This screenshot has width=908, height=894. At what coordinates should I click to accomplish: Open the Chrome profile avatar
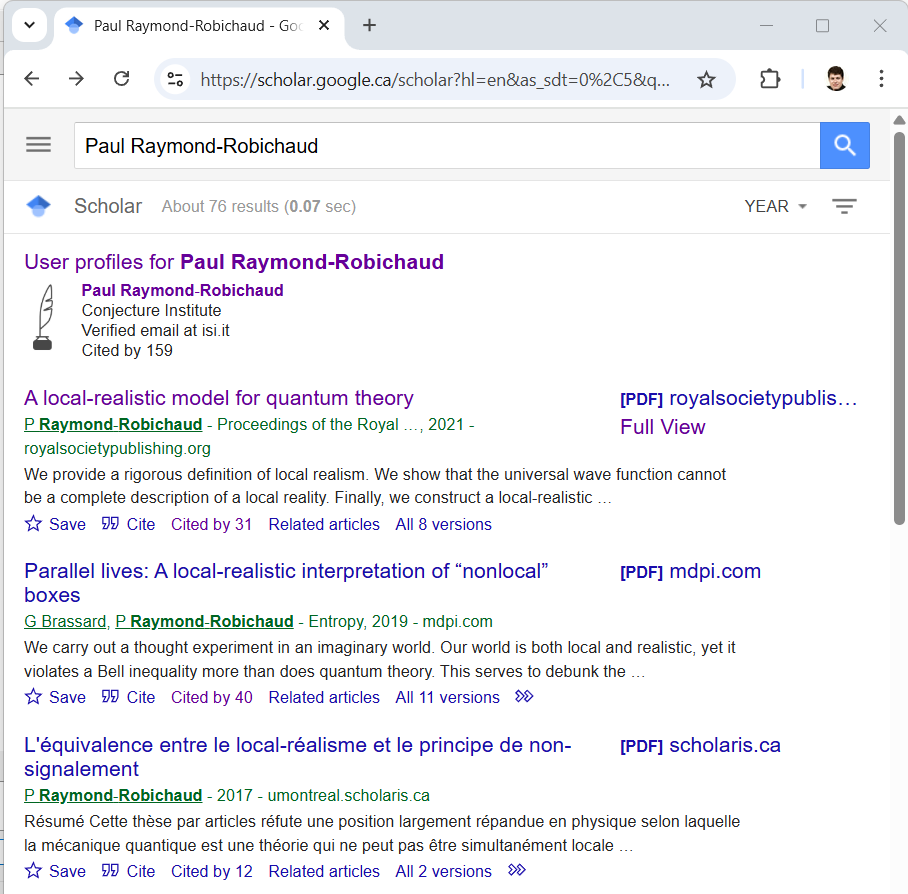coord(836,79)
